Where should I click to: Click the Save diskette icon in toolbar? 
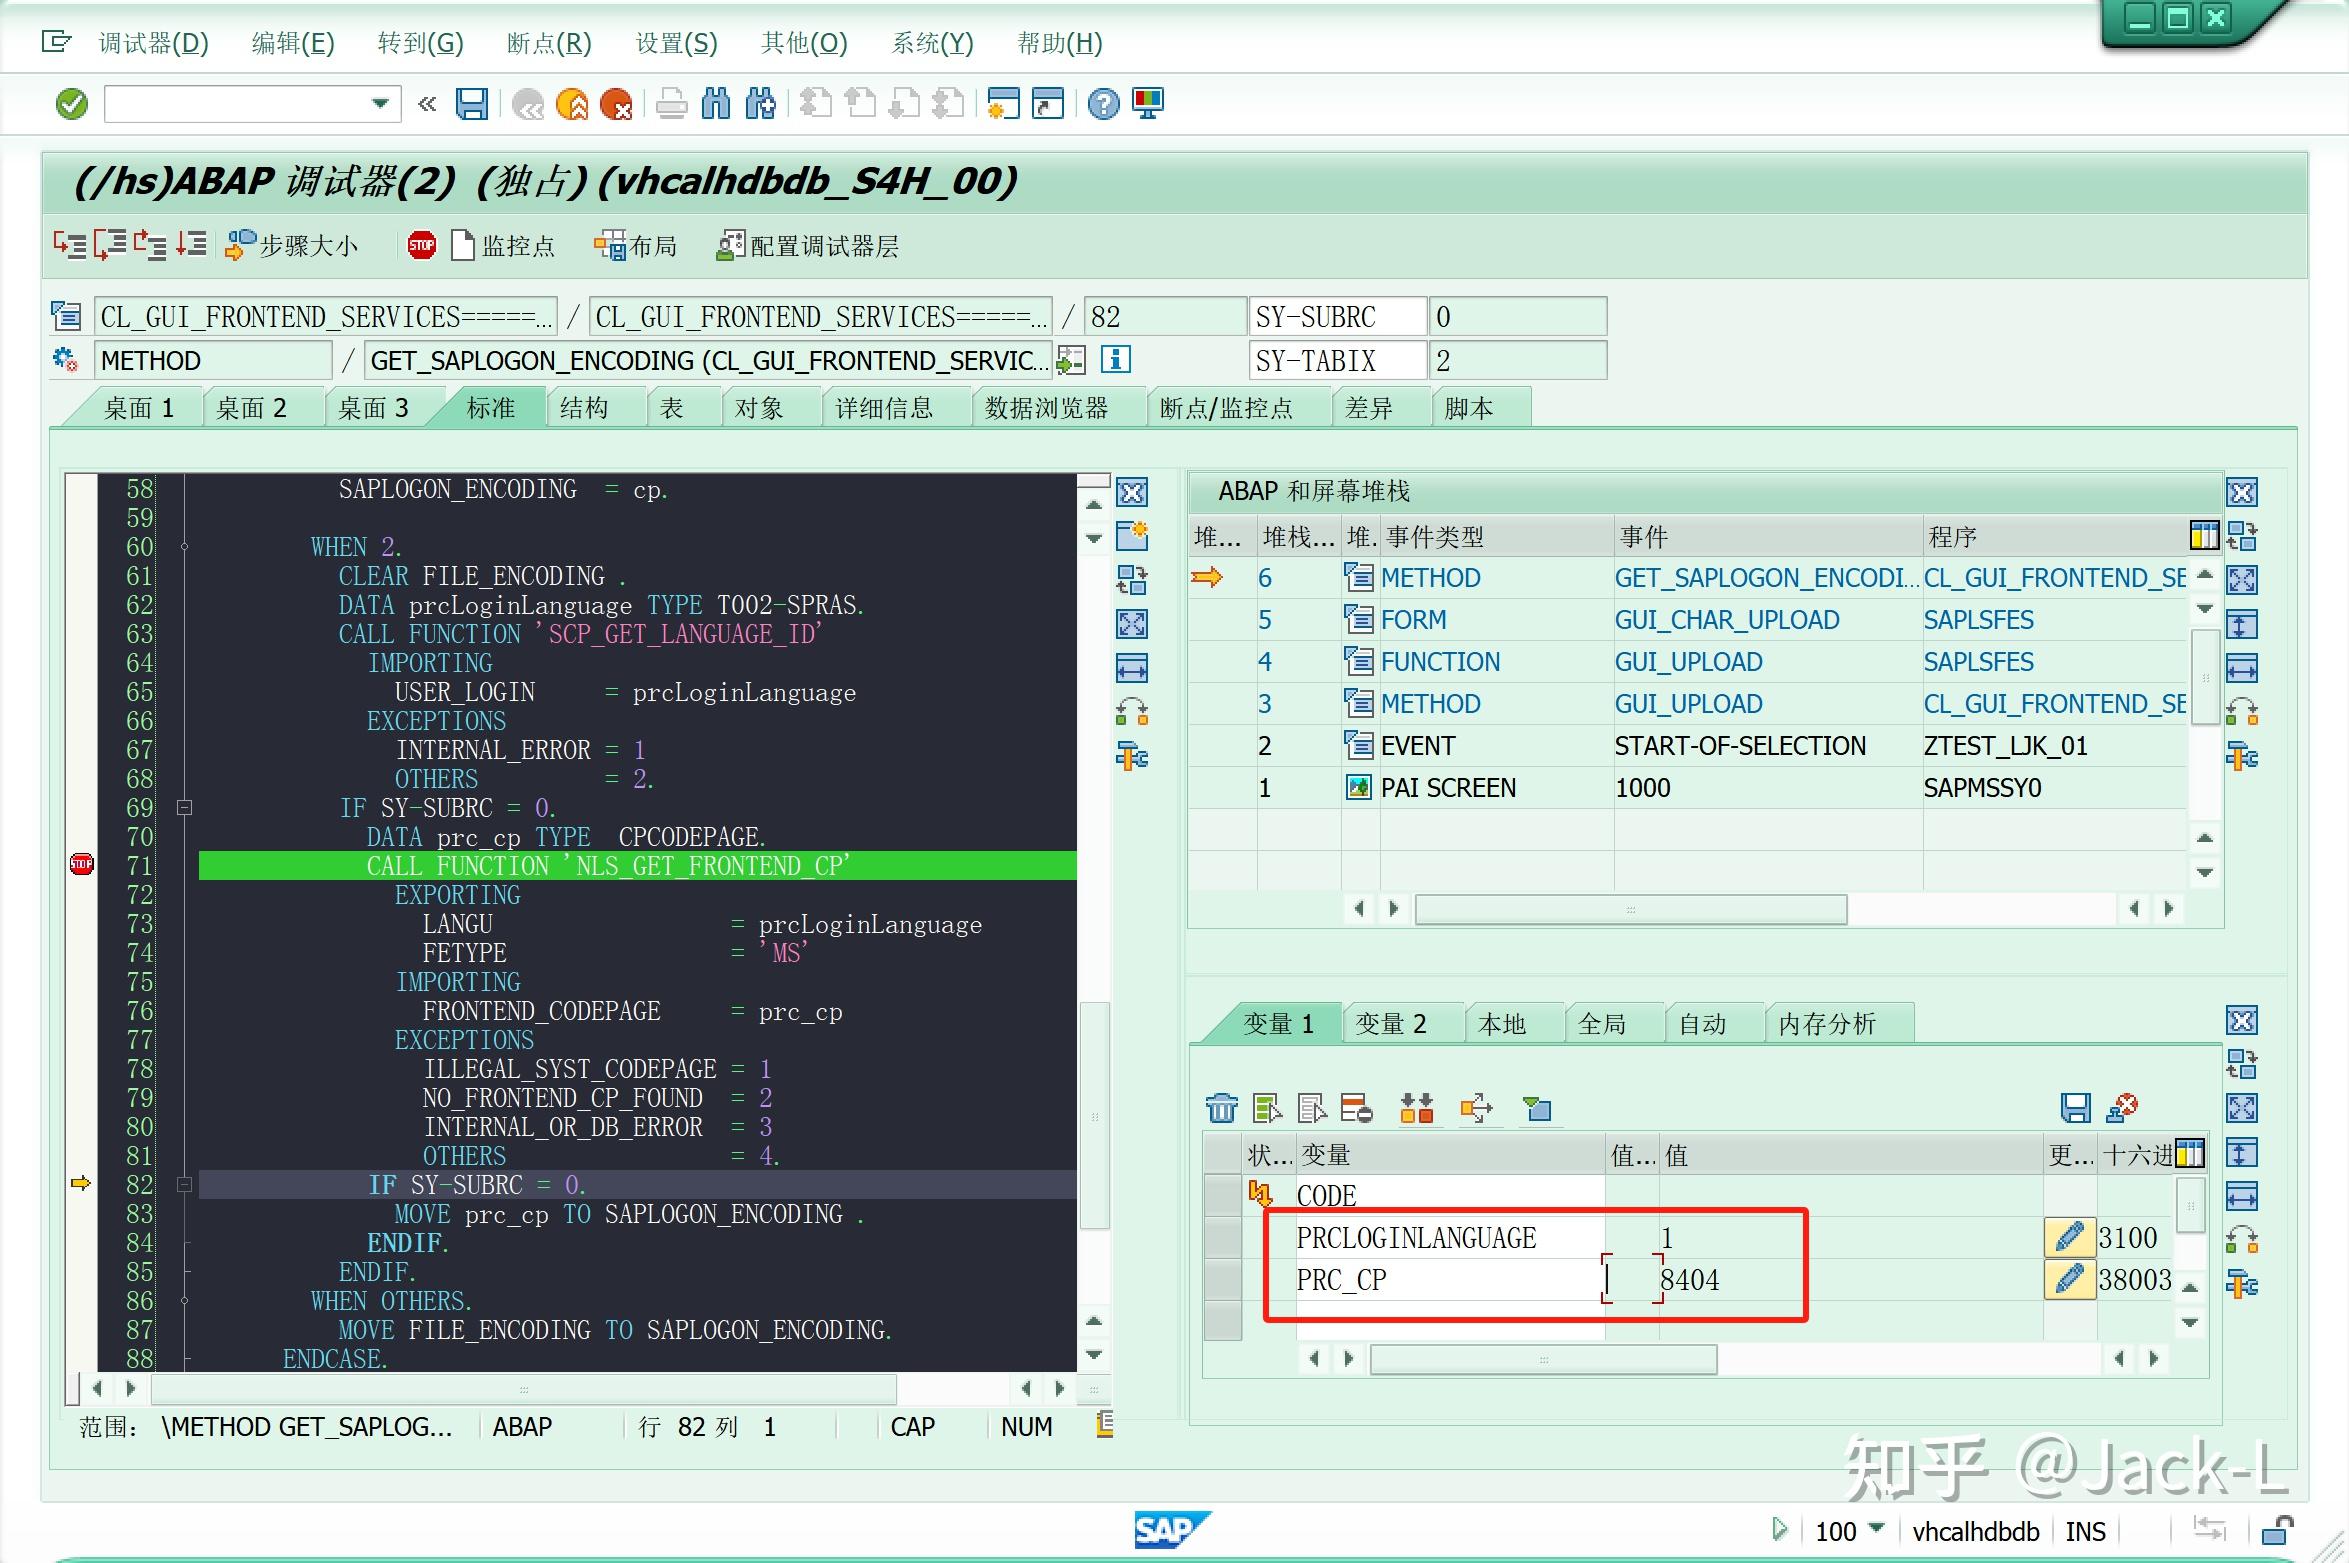[471, 104]
